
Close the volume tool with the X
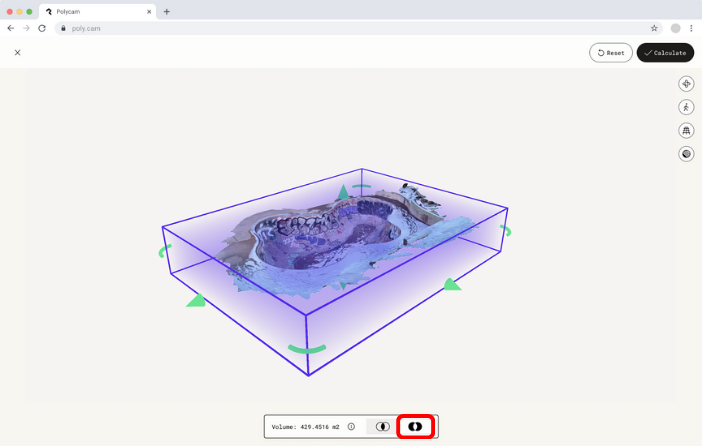(17, 52)
